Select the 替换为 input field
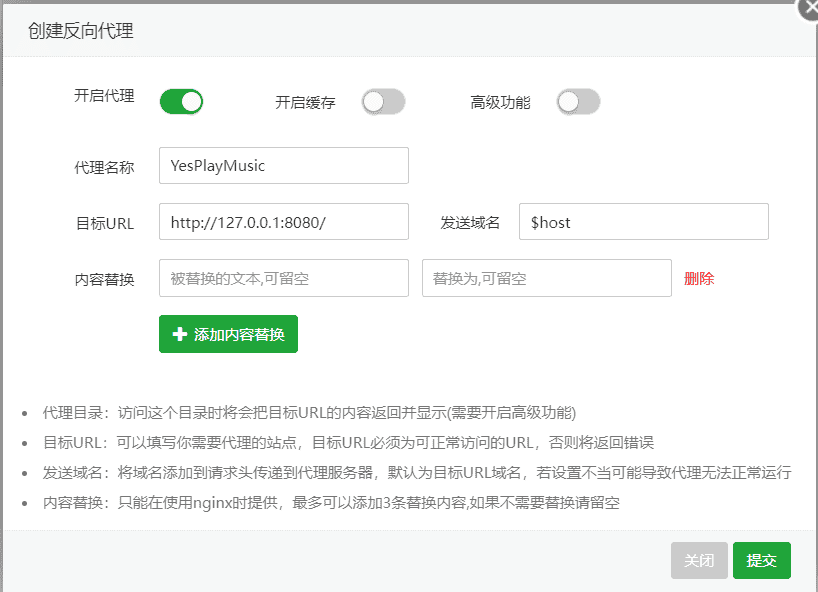 click(546, 278)
